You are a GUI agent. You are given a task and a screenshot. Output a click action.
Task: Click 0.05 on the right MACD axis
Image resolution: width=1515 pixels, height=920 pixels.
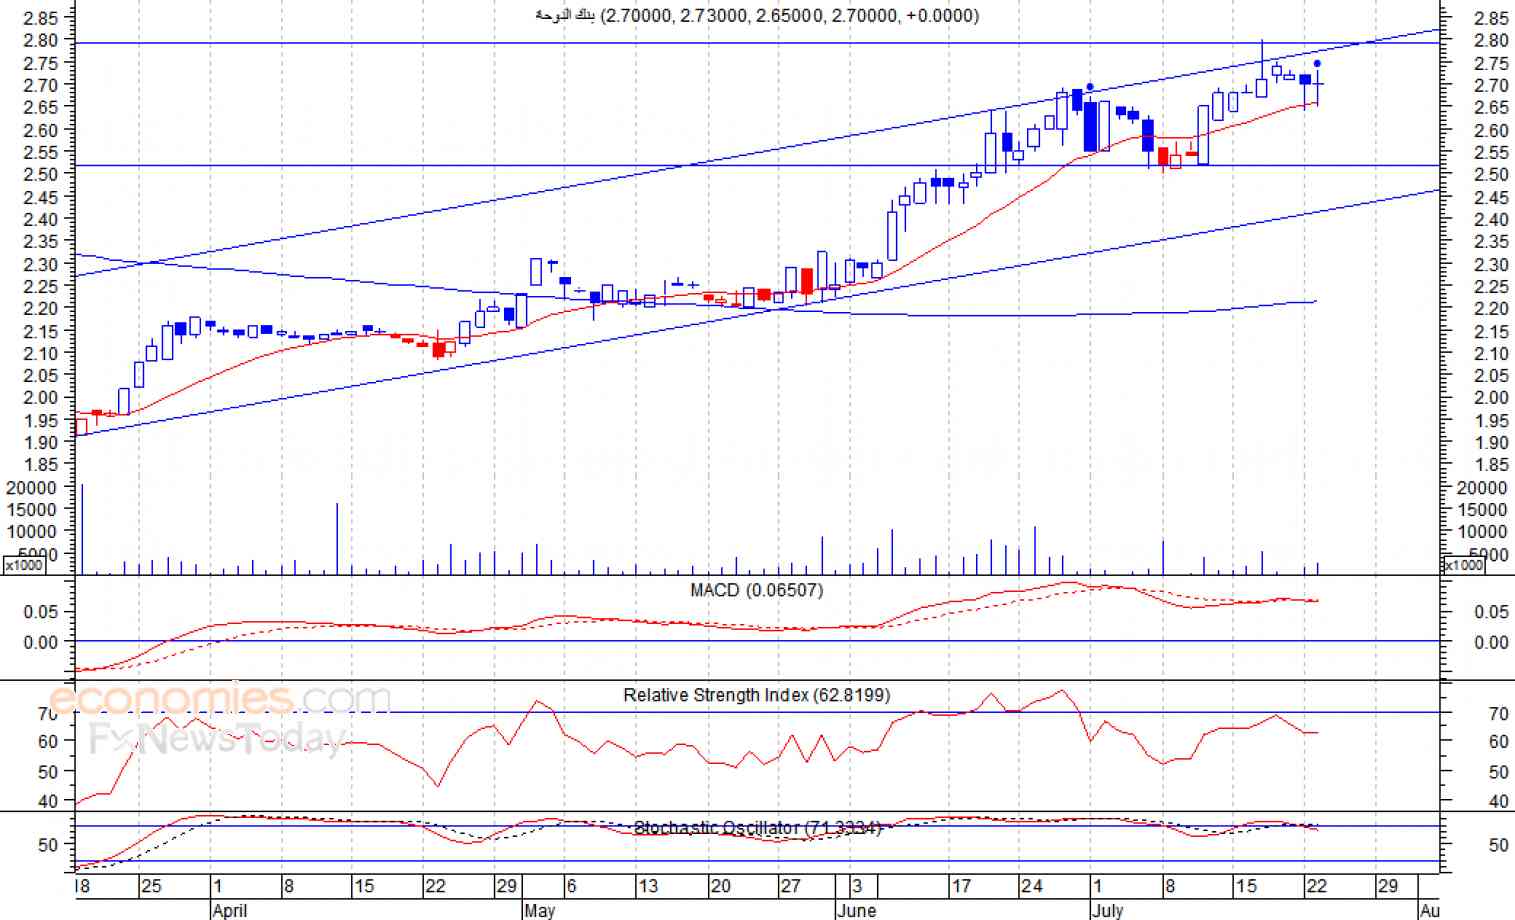[1491, 612]
